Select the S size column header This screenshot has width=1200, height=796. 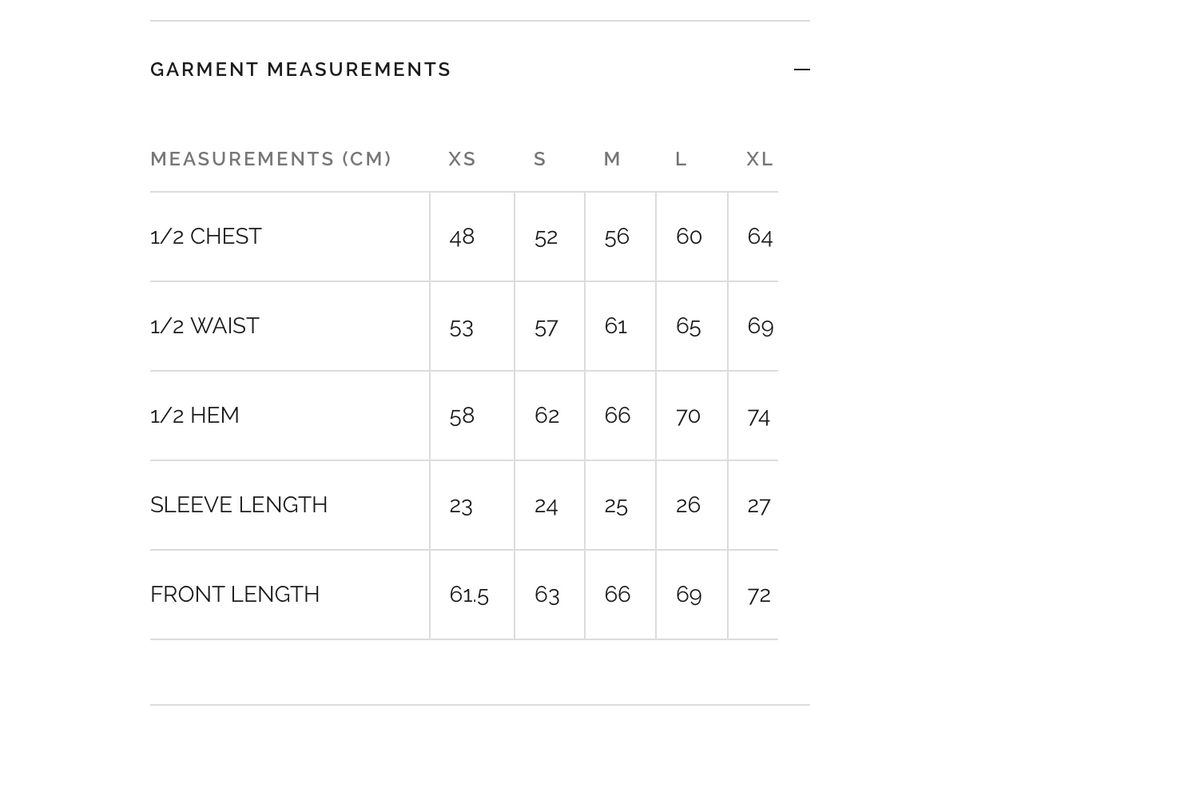pos(540,159)
